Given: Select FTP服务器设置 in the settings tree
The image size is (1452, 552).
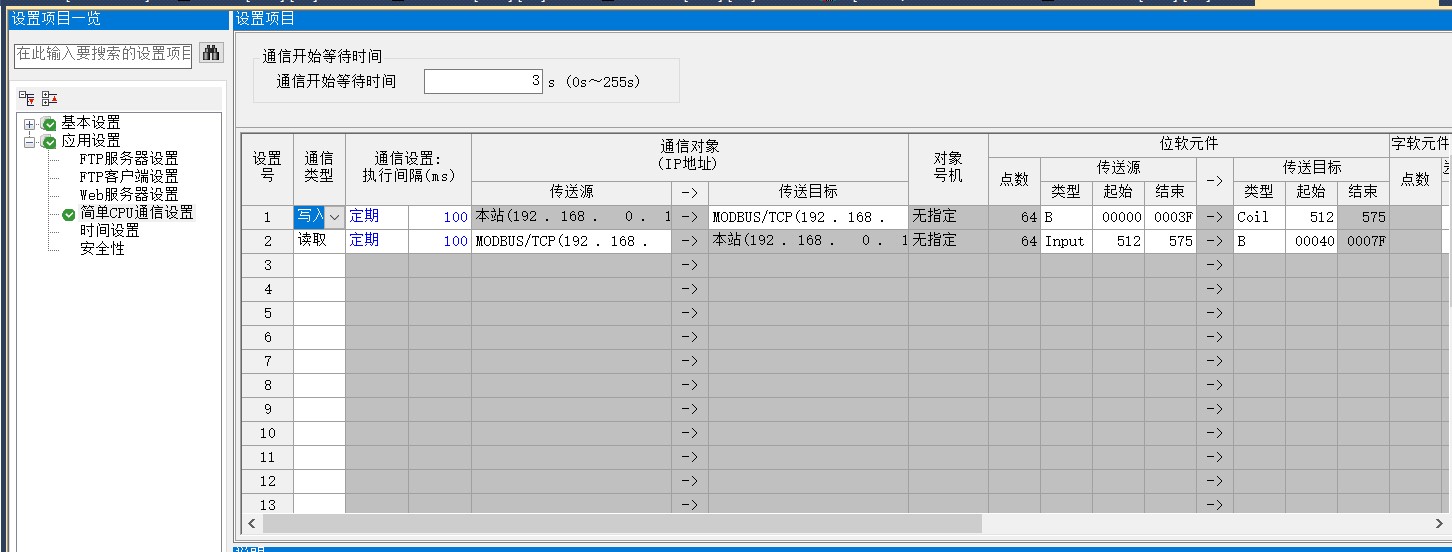Looking at the screenshot, I should [128, 159].
